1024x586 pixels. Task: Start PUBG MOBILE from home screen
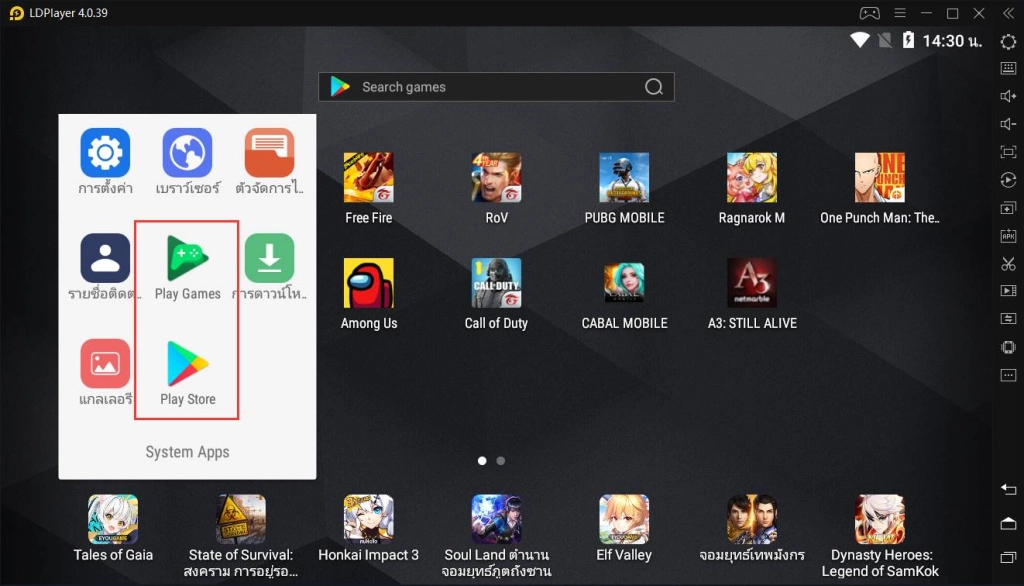coord(624,178)
